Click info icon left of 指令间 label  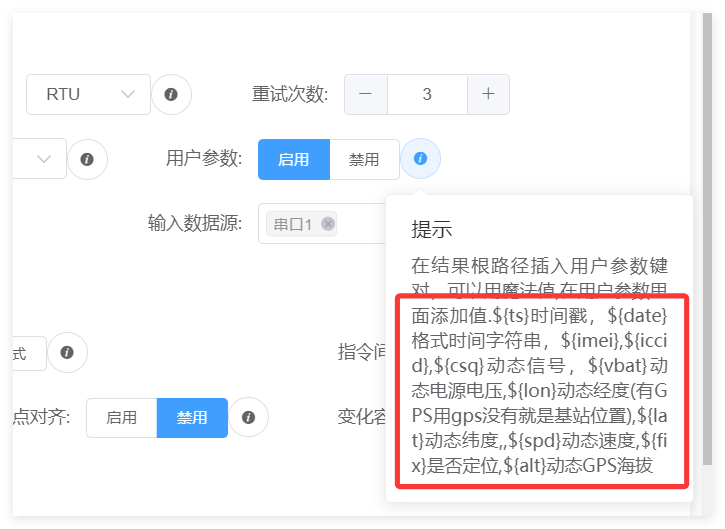pos(67,353)
